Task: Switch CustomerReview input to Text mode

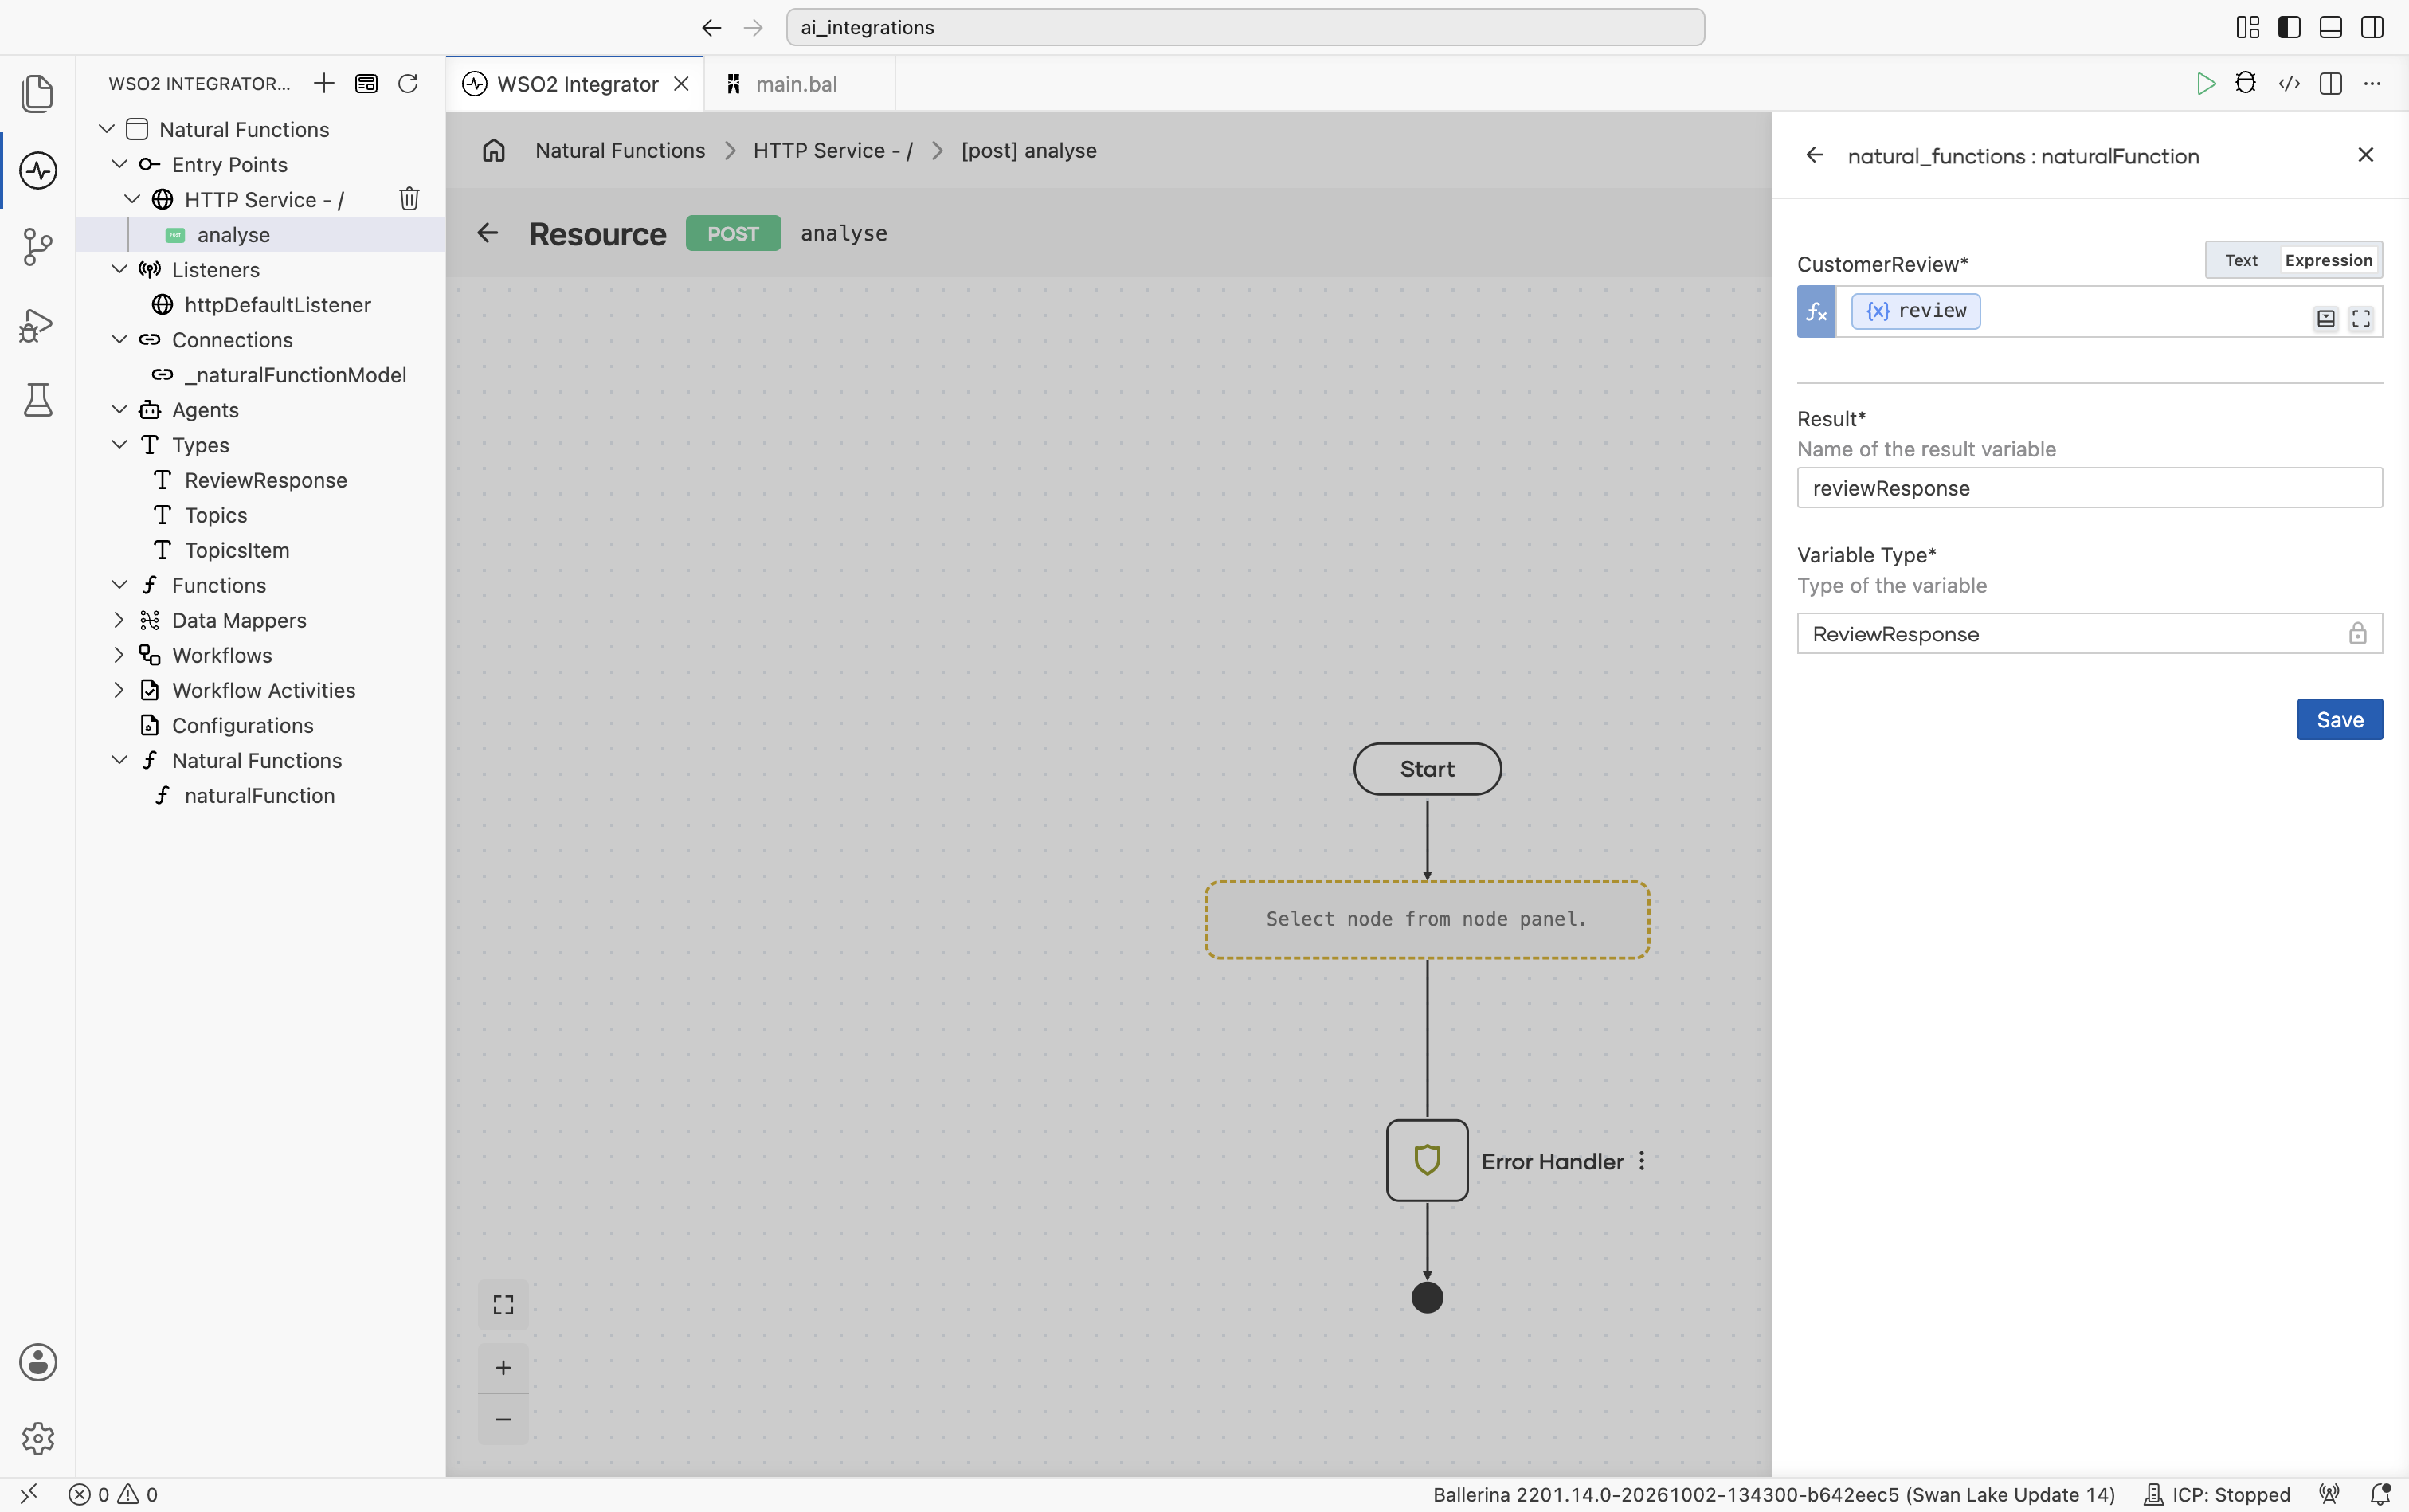Action: [x=2241, y=260]
